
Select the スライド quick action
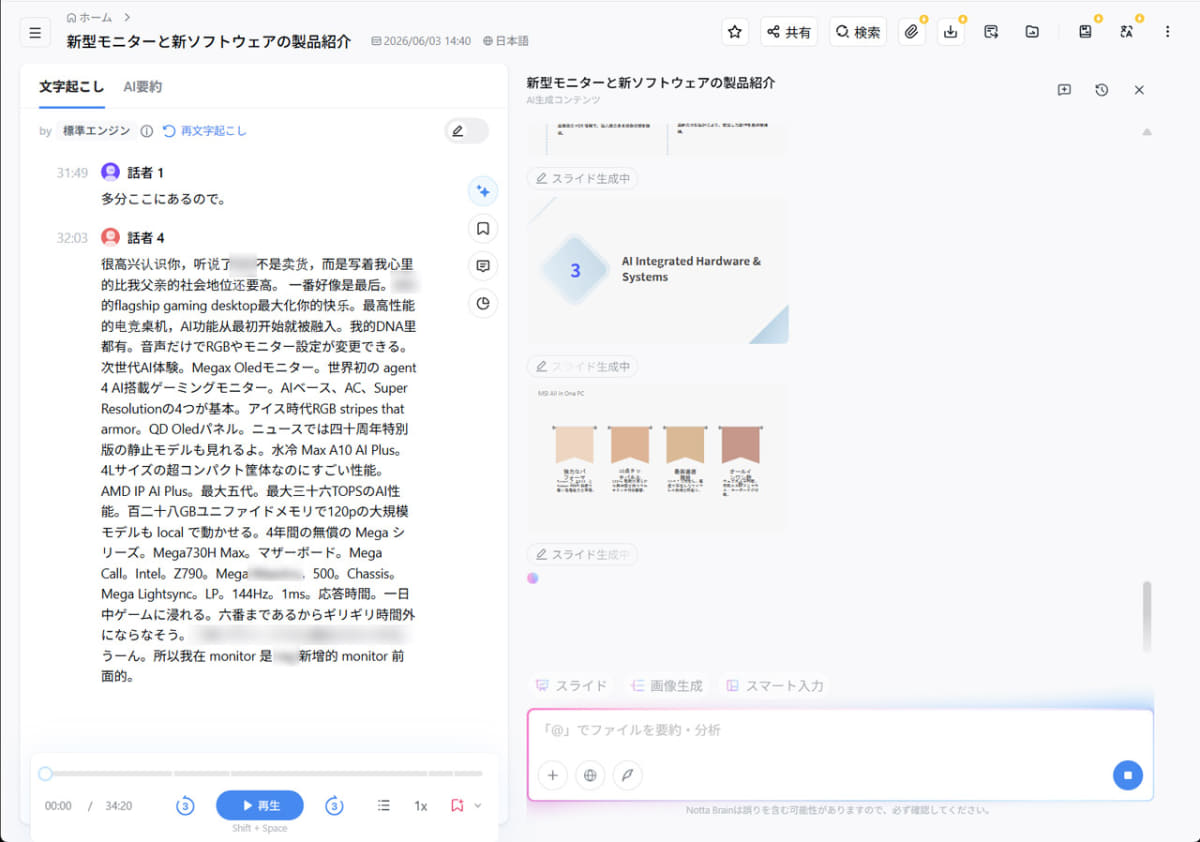coord(571,686)
